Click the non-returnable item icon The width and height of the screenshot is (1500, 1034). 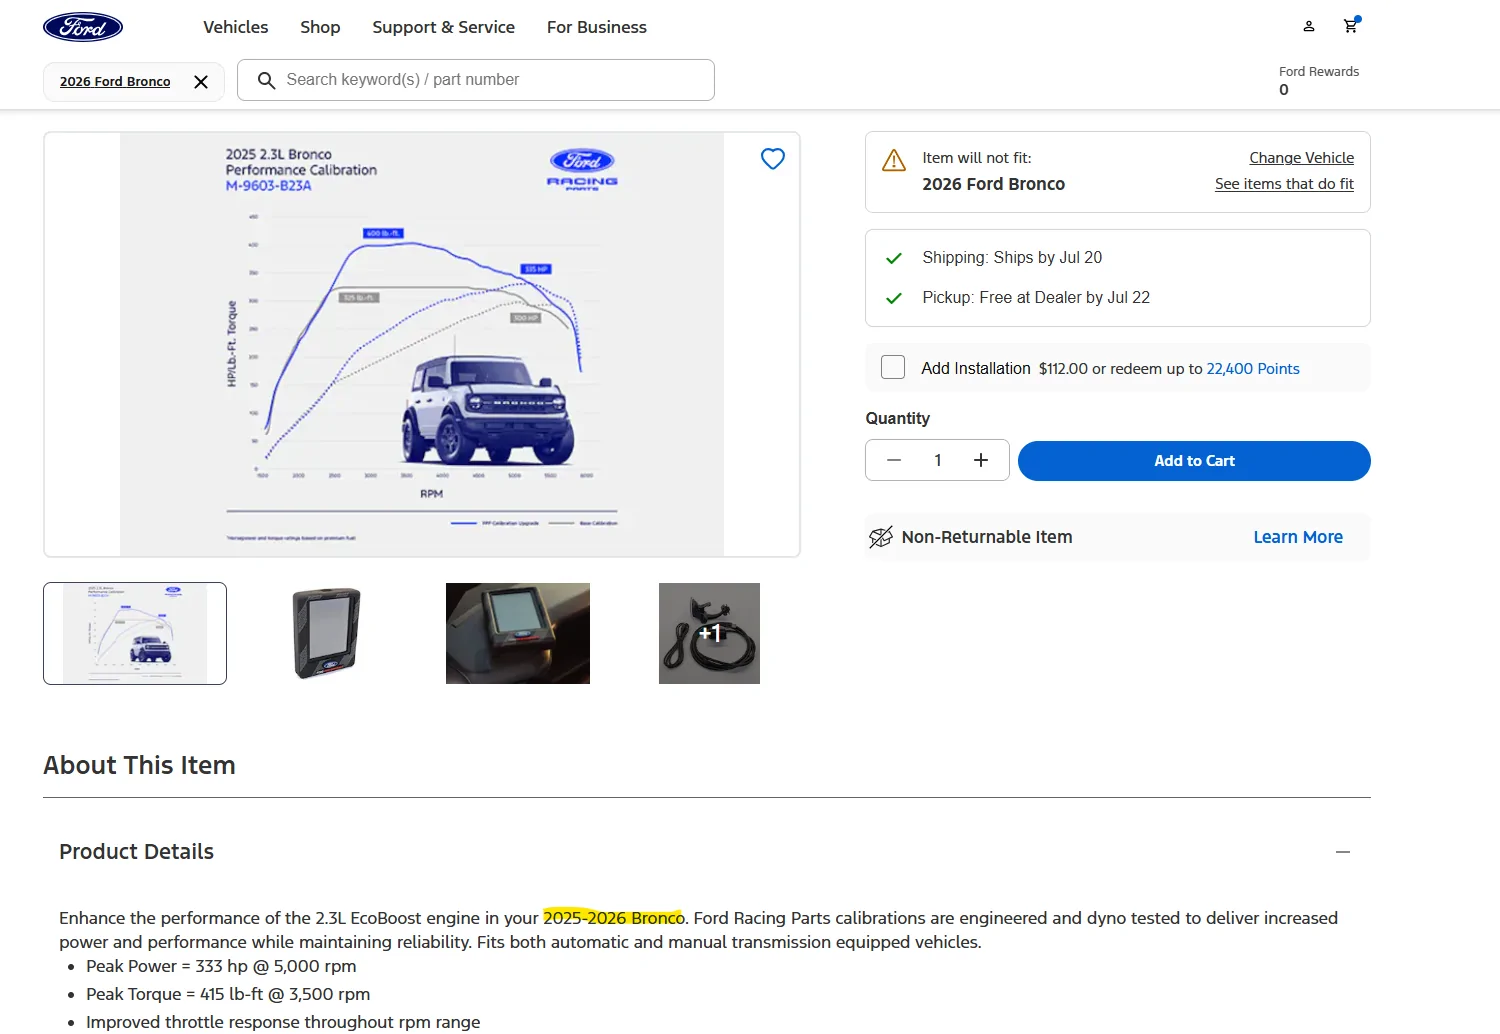pyautogui.click(x=881, y=537)
